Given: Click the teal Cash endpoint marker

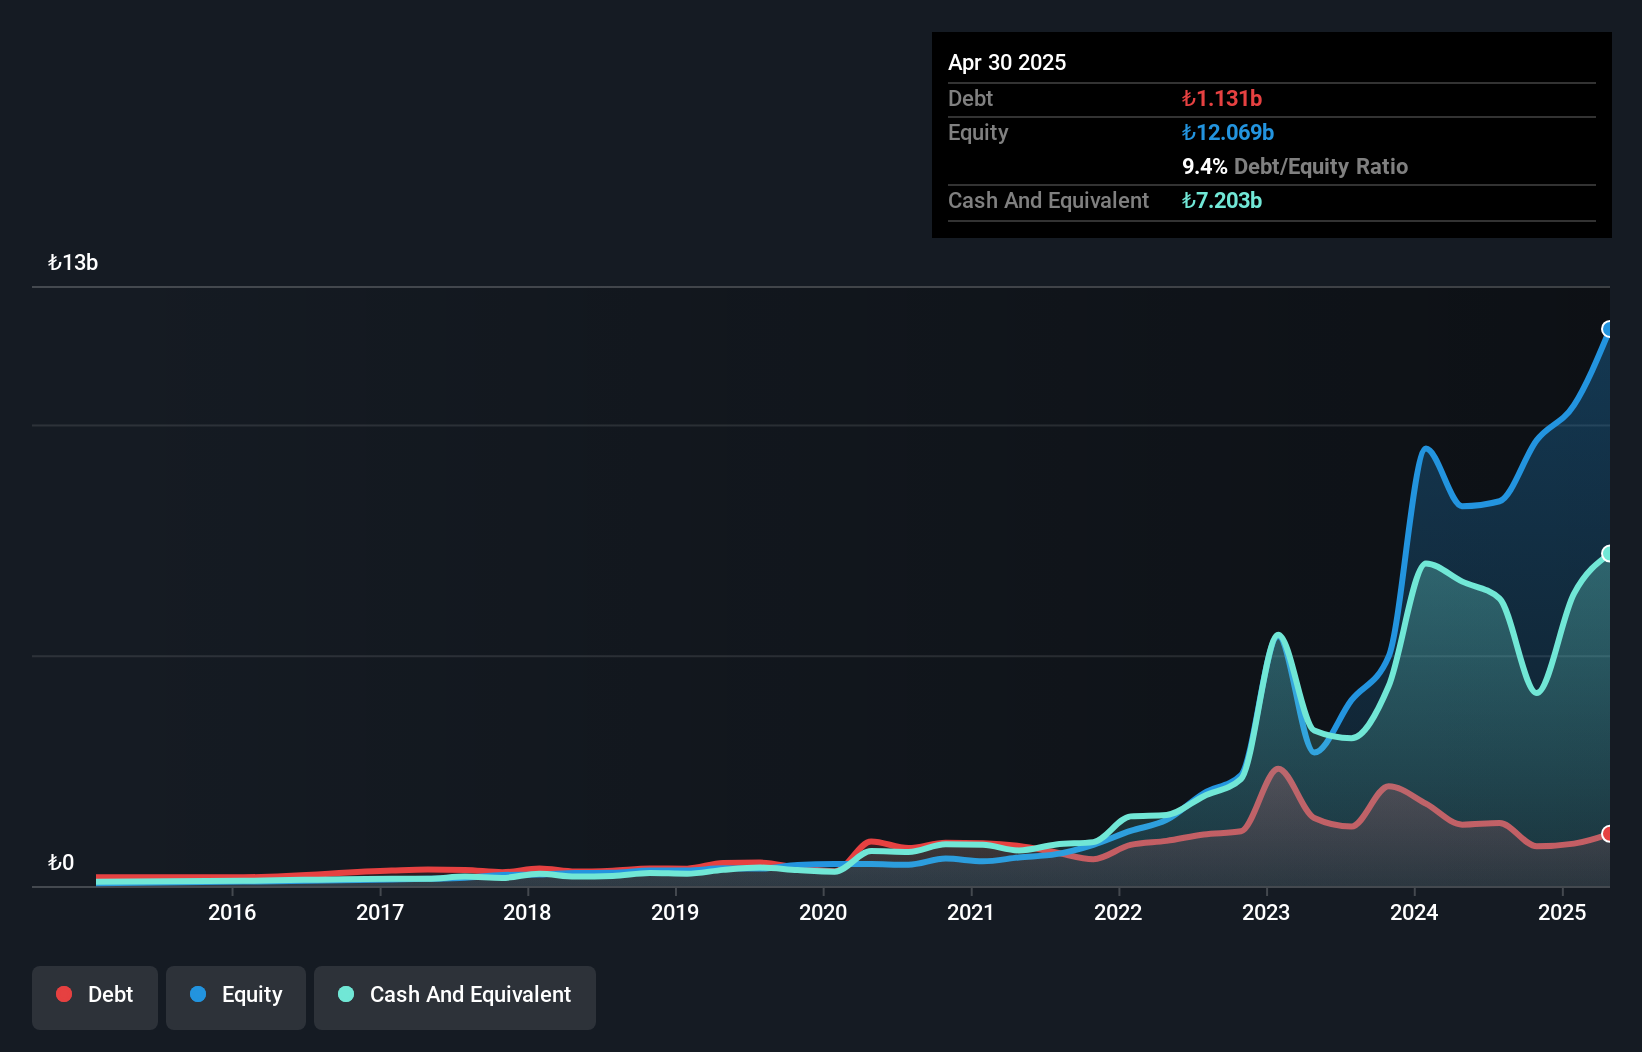Looking at the screenshot, I should [x=1608, y=553].
